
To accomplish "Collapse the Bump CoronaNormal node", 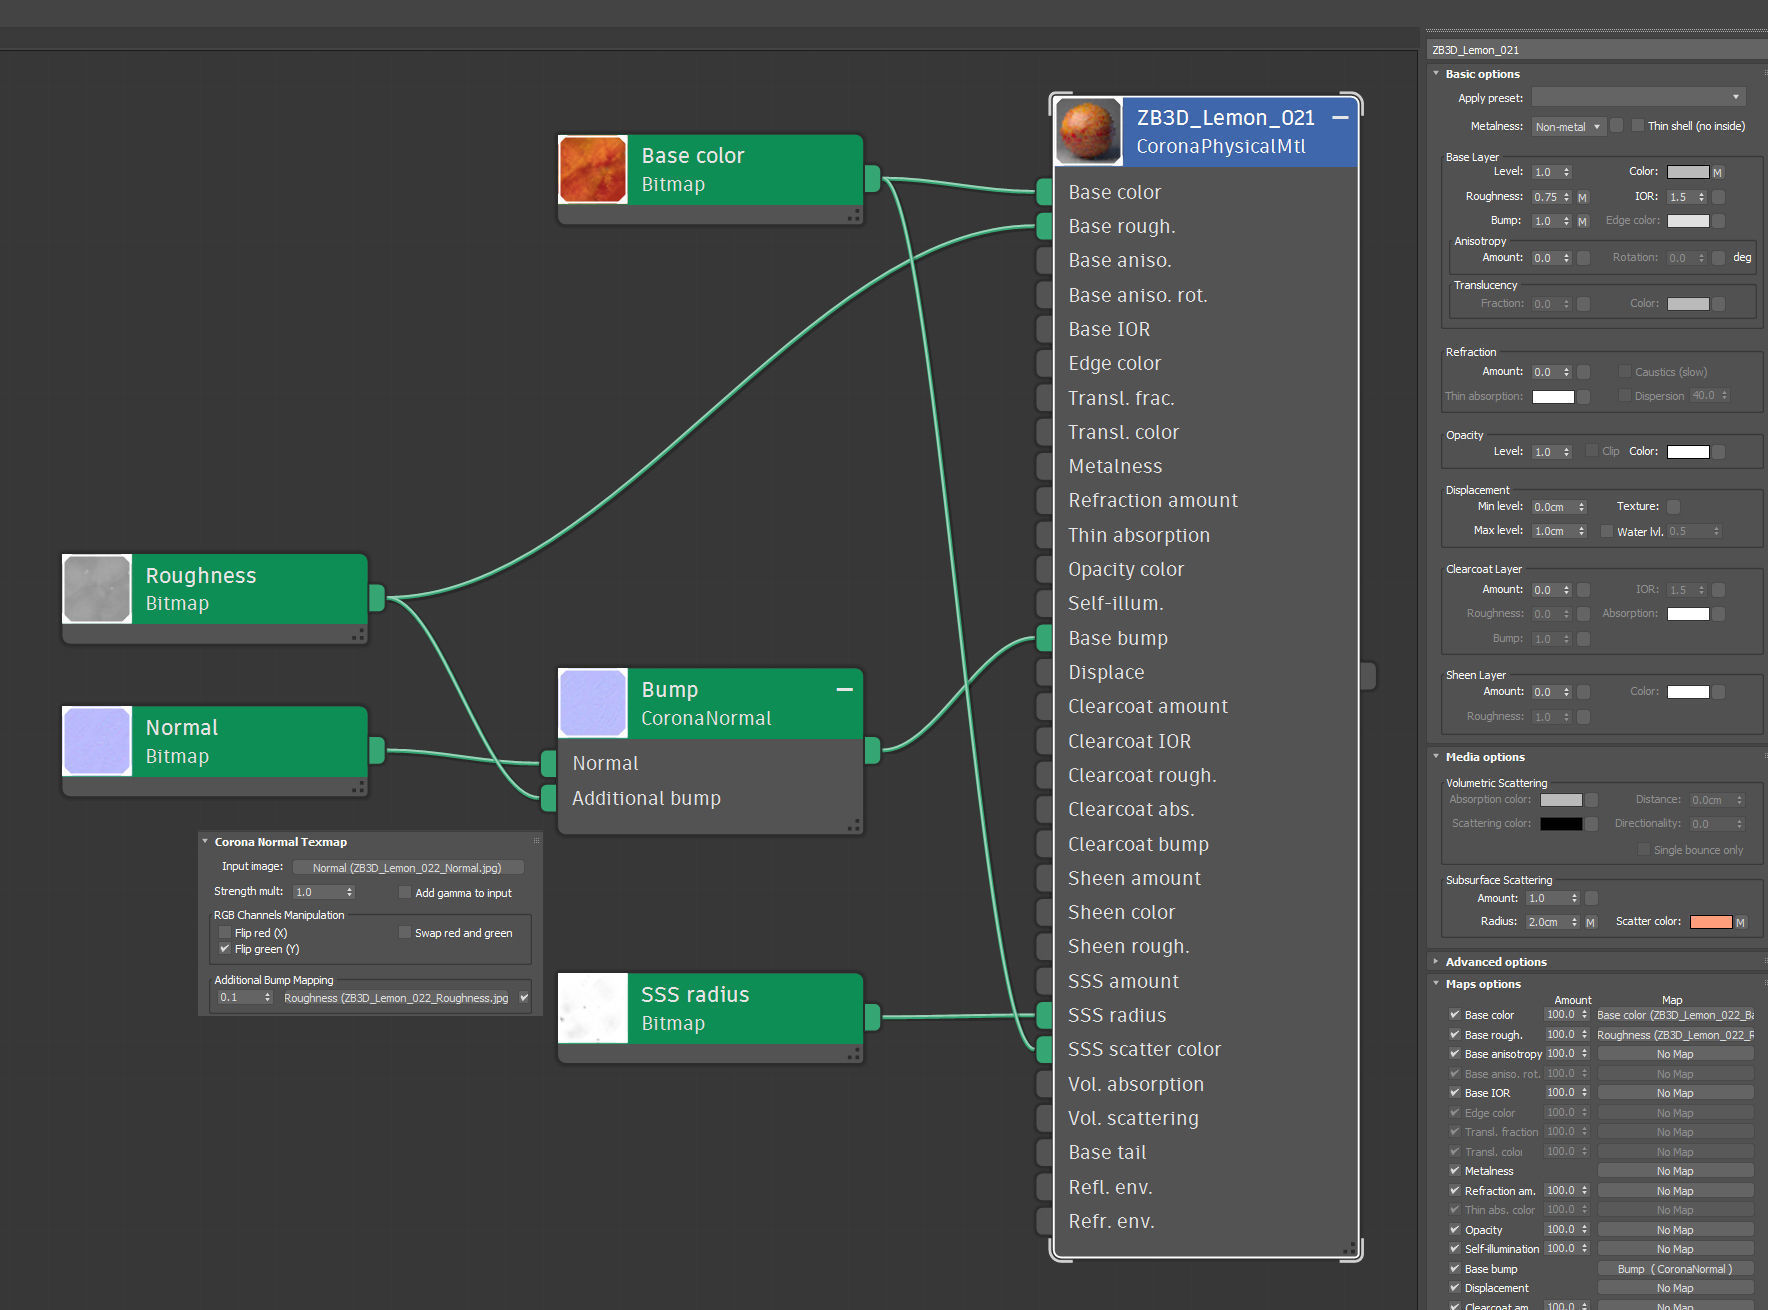I will click(x=844, y=690).
